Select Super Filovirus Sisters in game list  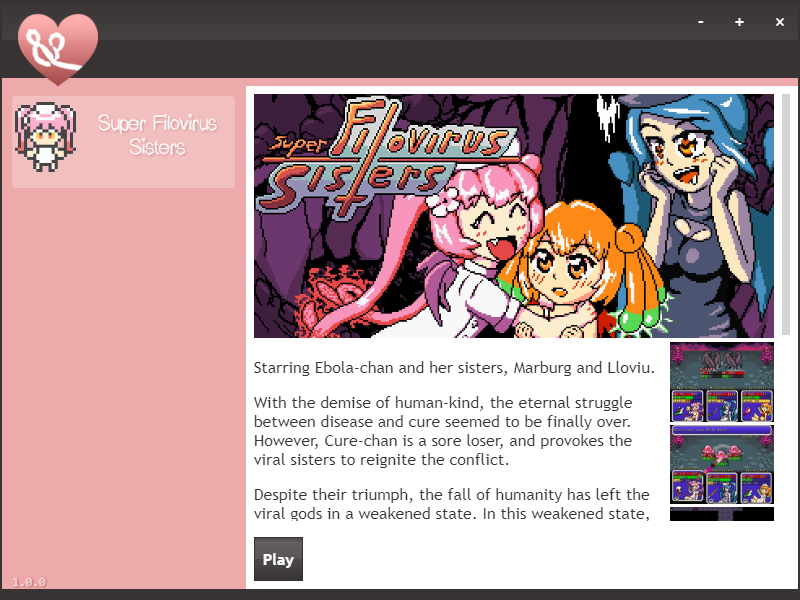pos(123,142)
